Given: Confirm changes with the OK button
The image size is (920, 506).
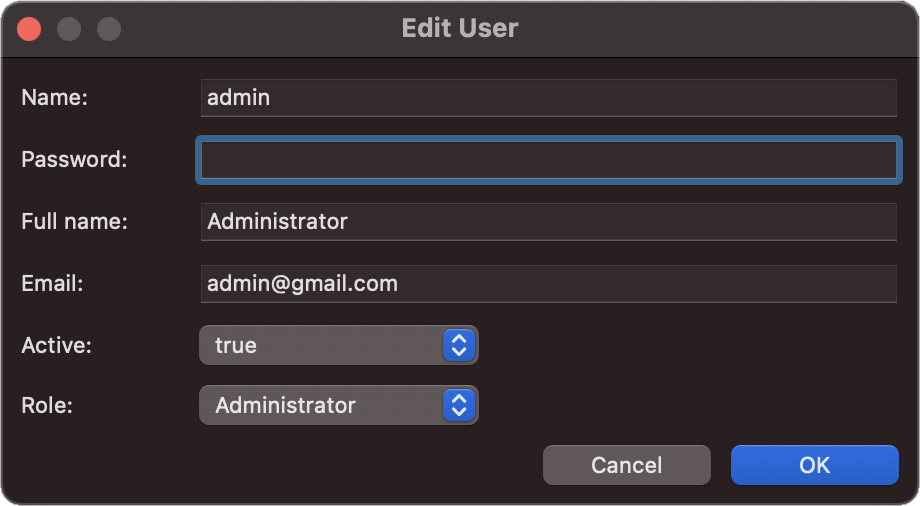Looking at the screenshot, I should 814,465.
